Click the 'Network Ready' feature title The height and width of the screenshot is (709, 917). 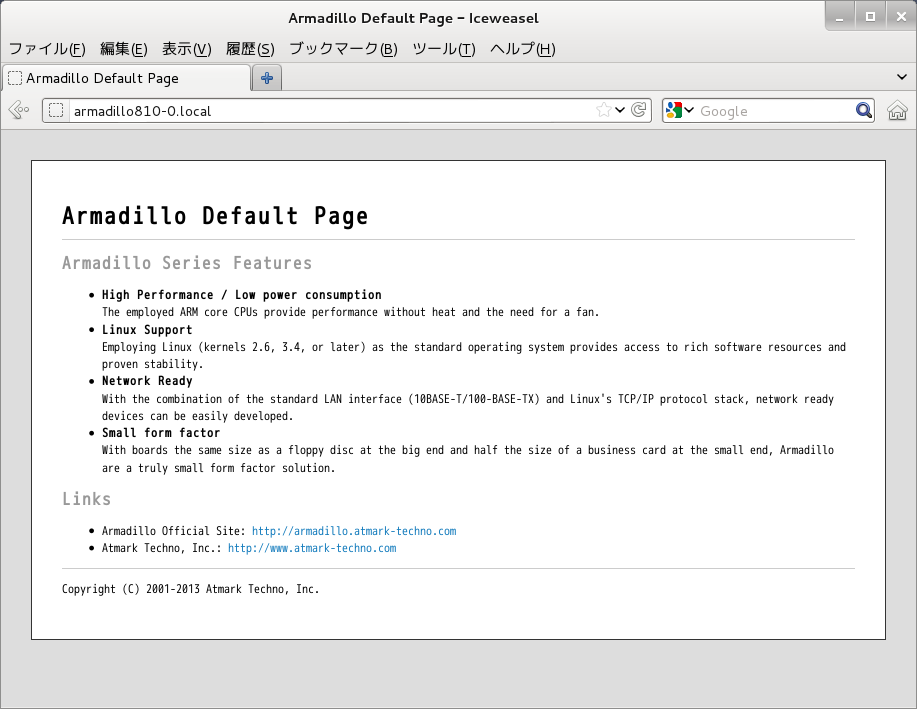pyautogui.click(x=147, y=381)
